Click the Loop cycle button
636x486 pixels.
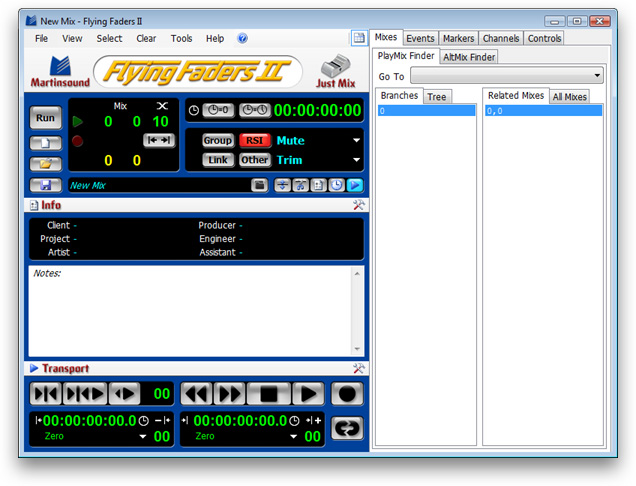click(x=346, y=427)
